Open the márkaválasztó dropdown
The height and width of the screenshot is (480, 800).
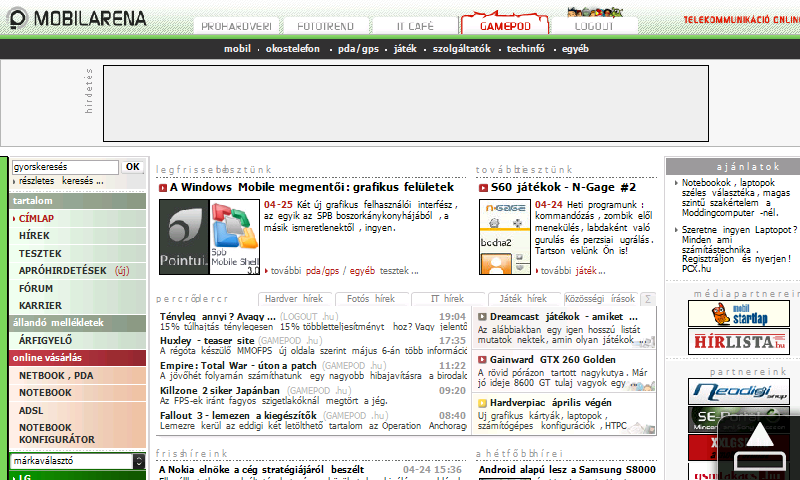(78, 461)
